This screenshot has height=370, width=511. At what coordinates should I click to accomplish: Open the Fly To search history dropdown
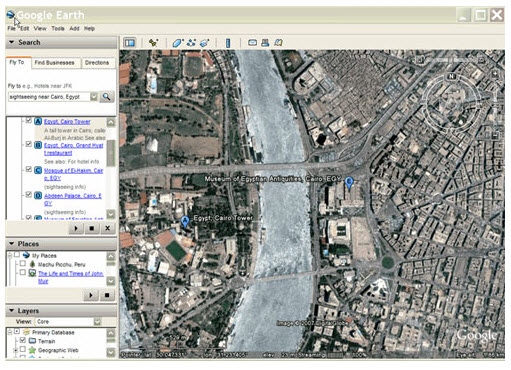tap(94, 97)
